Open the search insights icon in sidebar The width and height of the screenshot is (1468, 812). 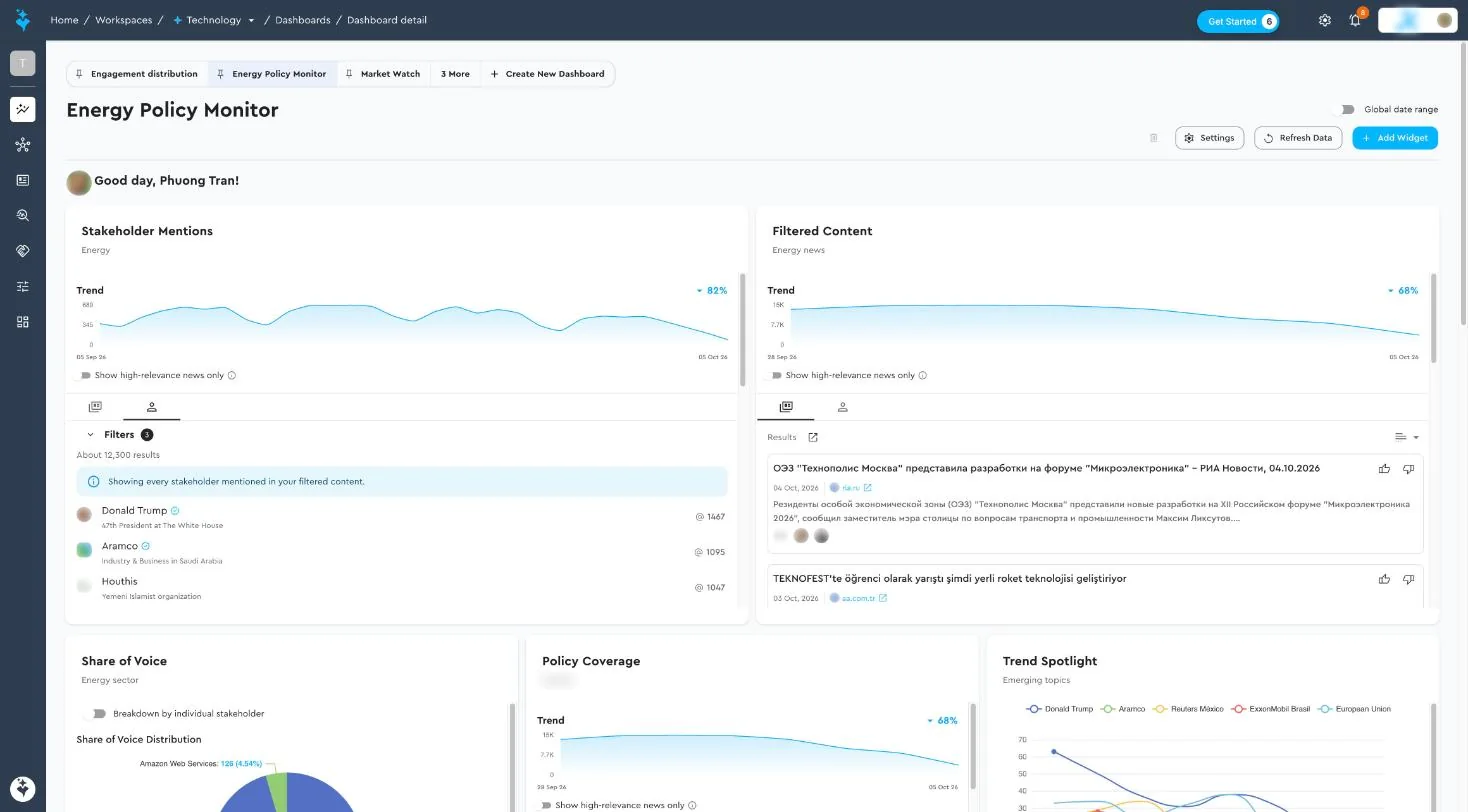23,215
